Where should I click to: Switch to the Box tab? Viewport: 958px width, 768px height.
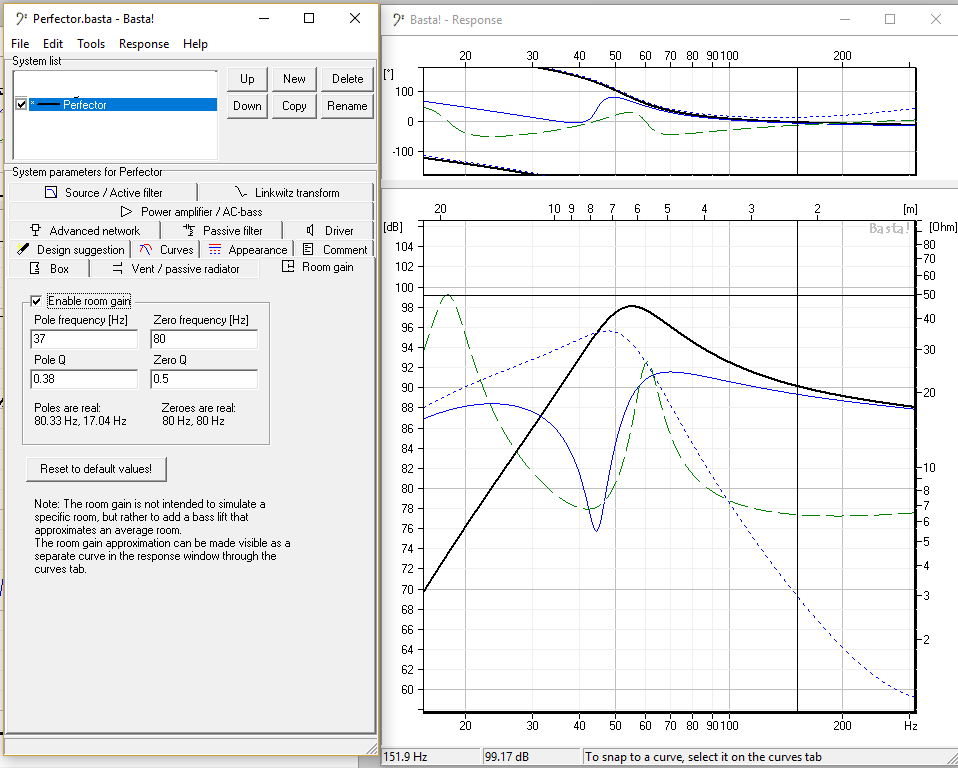(x=49, y=269)
